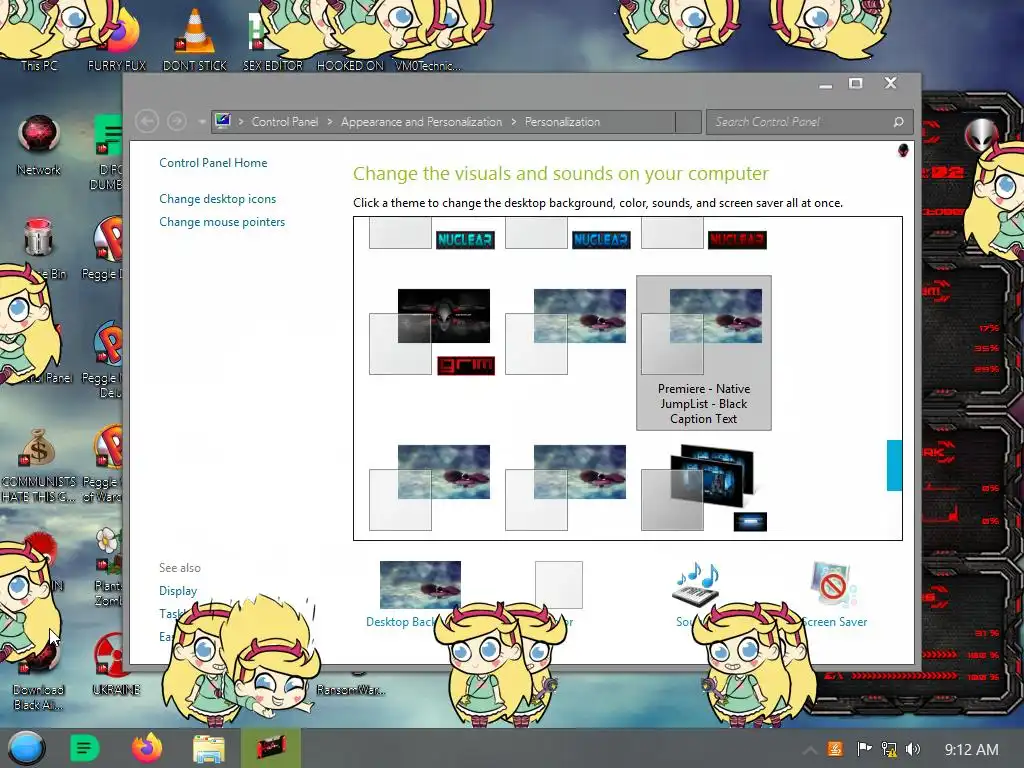Select the grim theme thumbnail
The height and width of the screenshot is (768, 1024).
(x=432, y=332)
